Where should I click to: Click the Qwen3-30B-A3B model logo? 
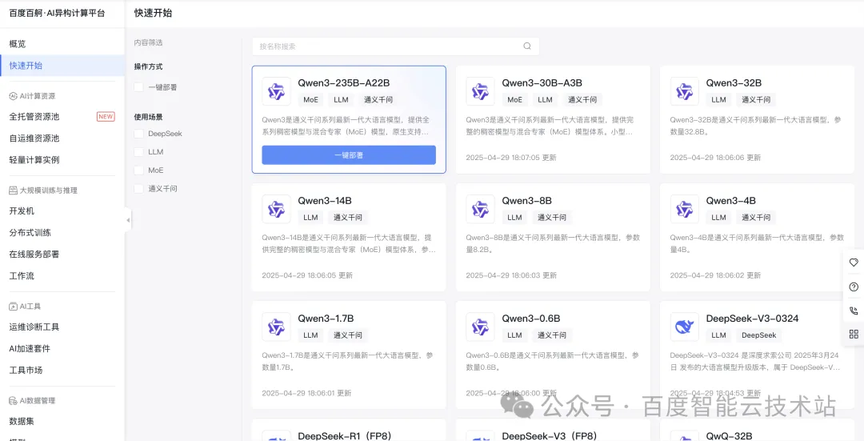480,92
